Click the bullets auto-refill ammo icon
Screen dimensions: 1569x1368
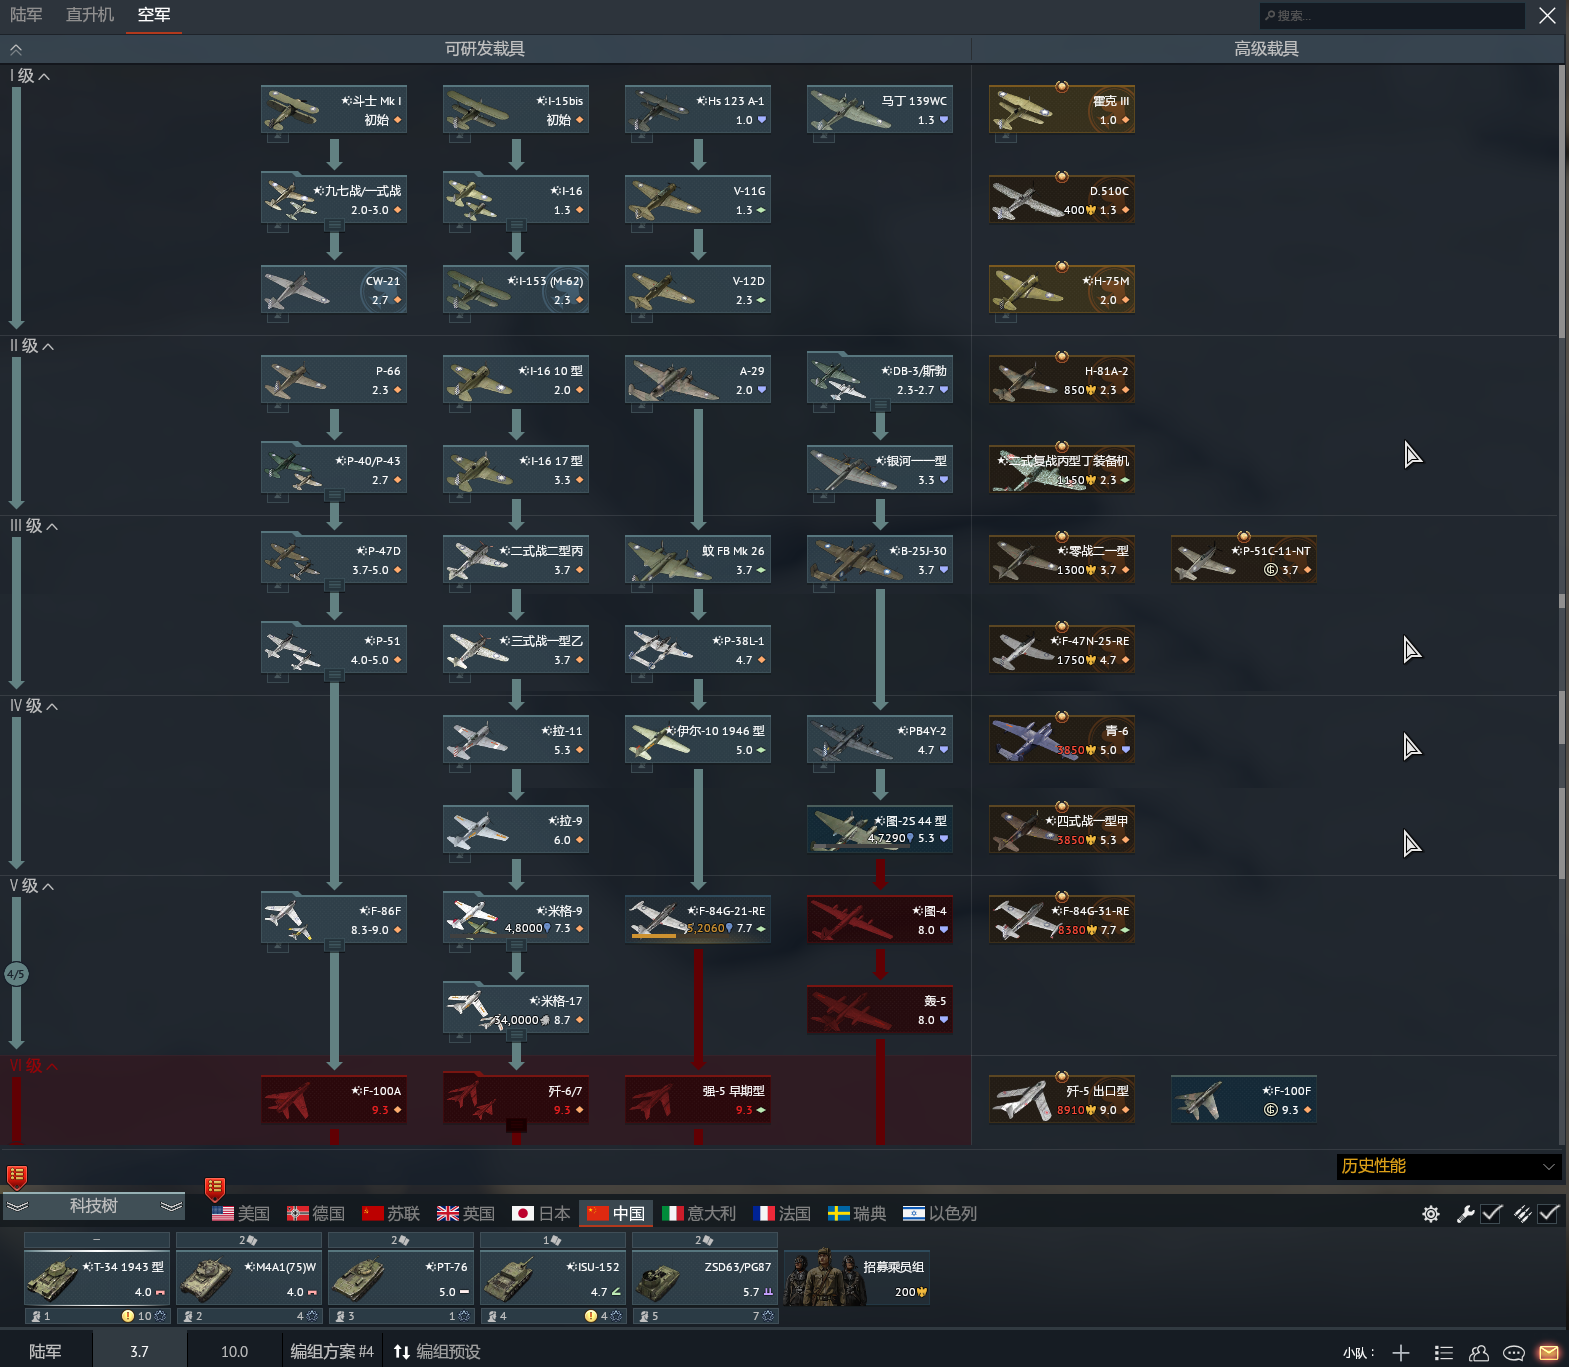pyautogui.click(x=1522, y=1214)
